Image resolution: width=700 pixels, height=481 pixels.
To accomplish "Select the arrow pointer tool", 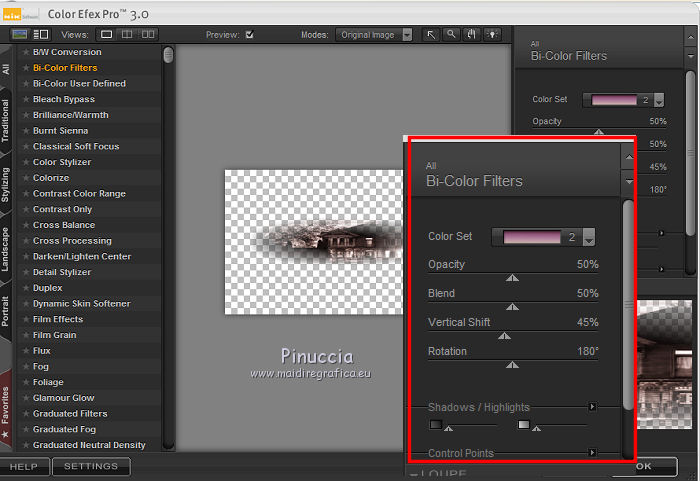I will point(431,34).
